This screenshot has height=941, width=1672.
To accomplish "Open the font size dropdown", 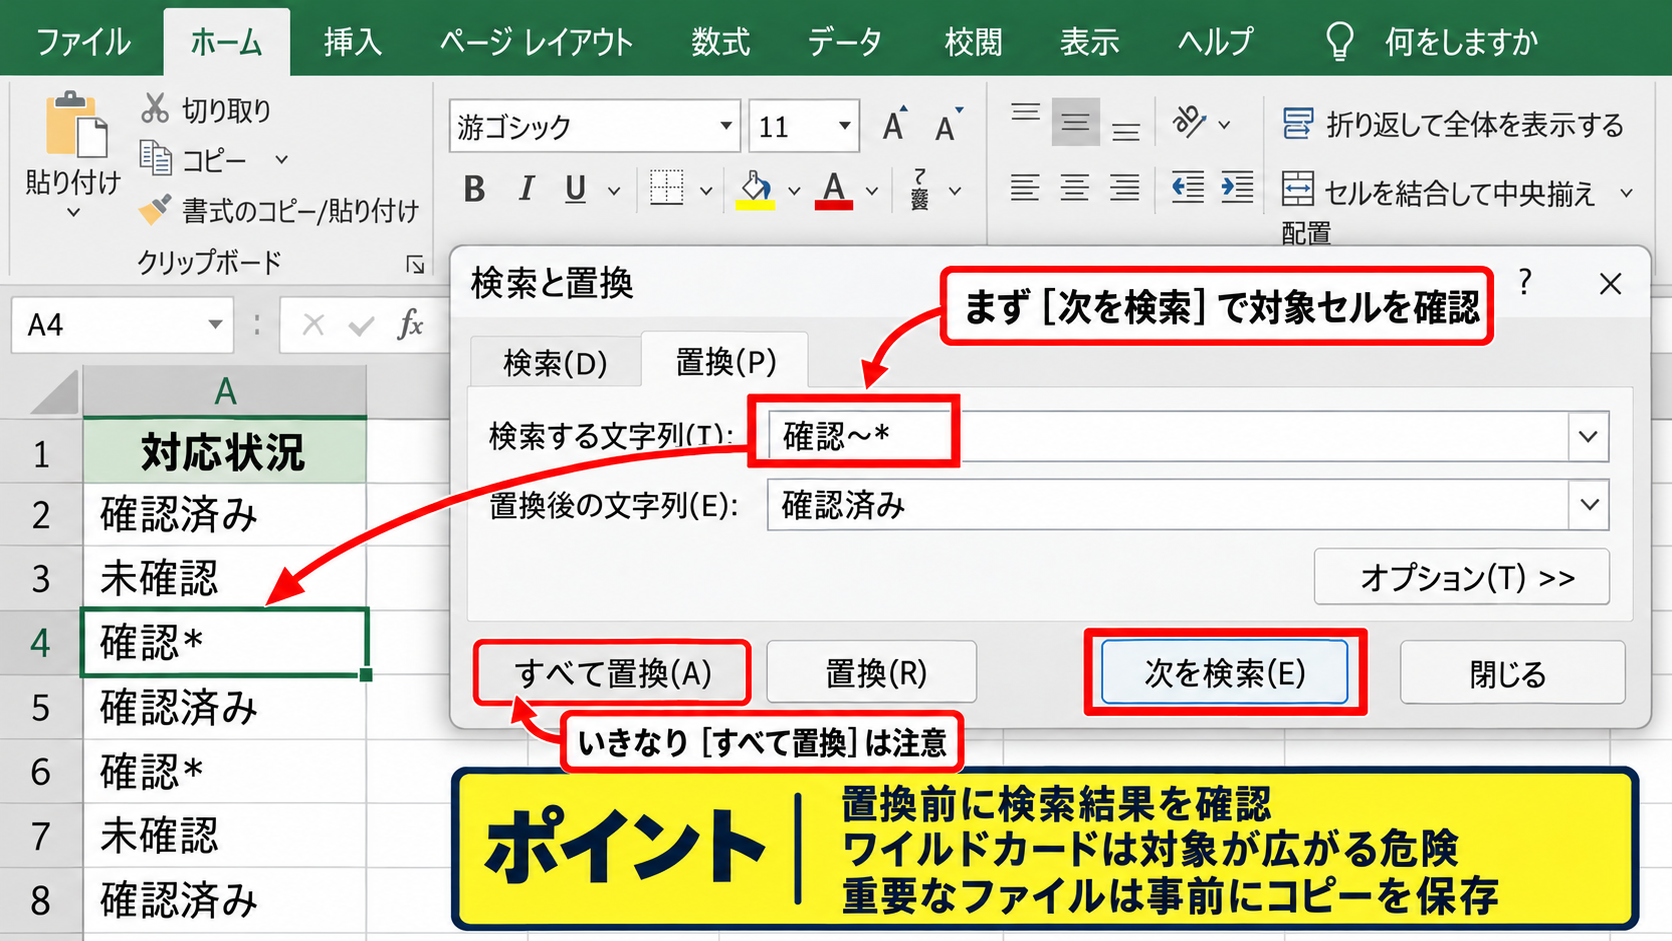I will [x=845, y=126].
